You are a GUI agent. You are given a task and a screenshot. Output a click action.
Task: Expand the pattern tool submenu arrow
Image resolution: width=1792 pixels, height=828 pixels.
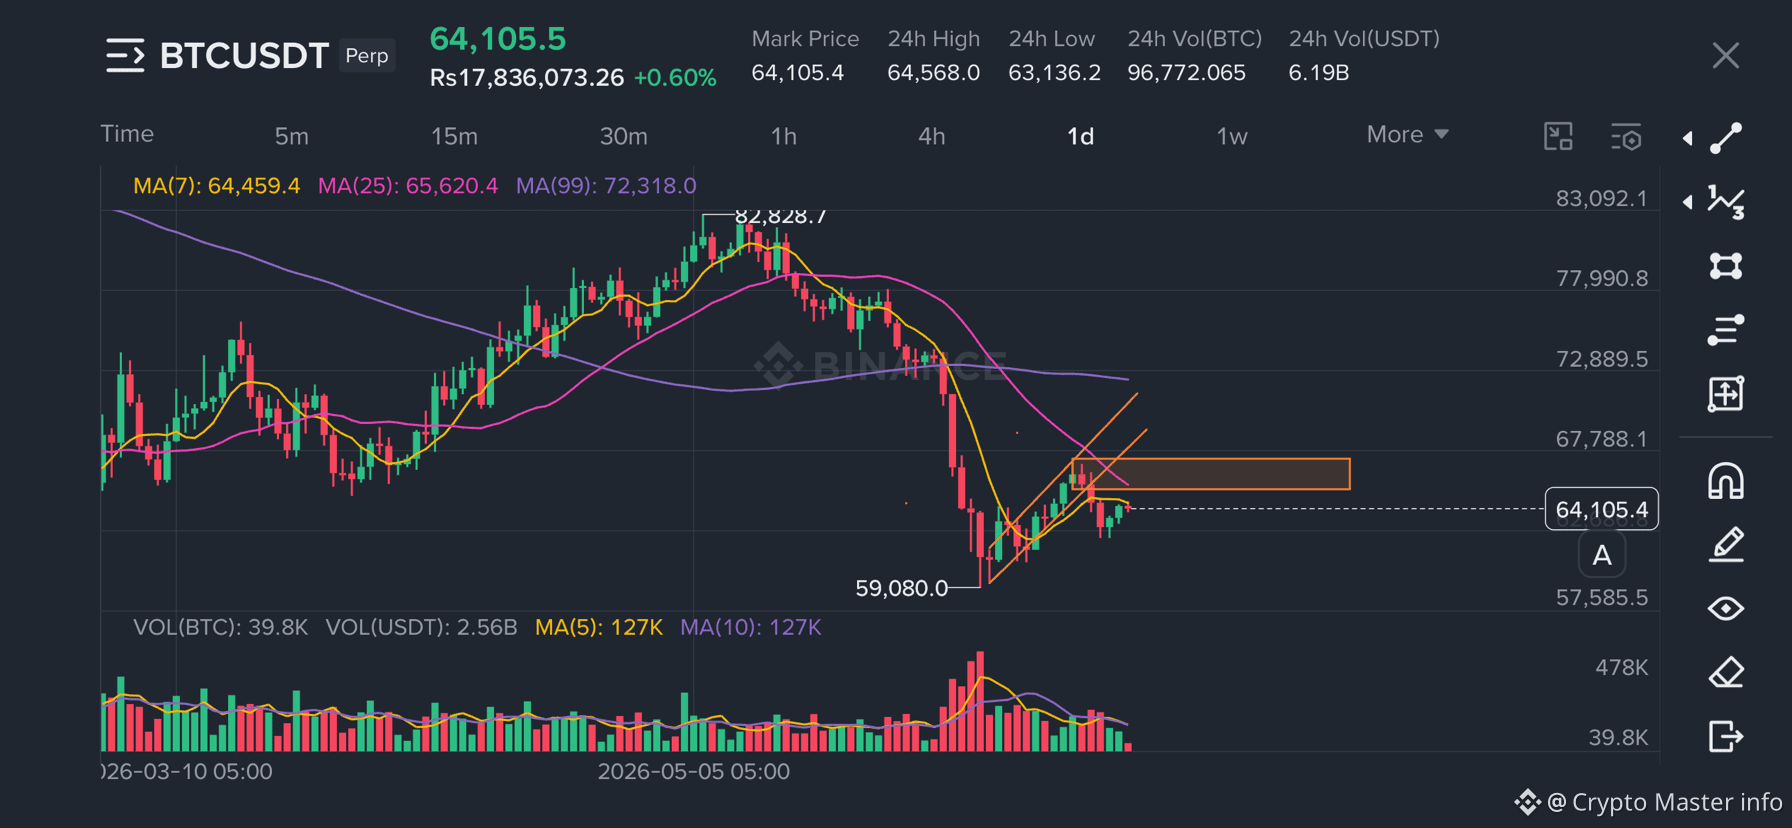point(1688,202)
